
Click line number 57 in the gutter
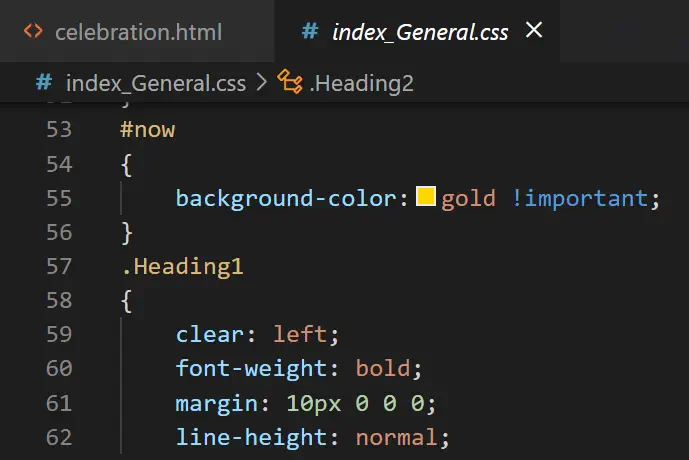[x=59, y=266]
